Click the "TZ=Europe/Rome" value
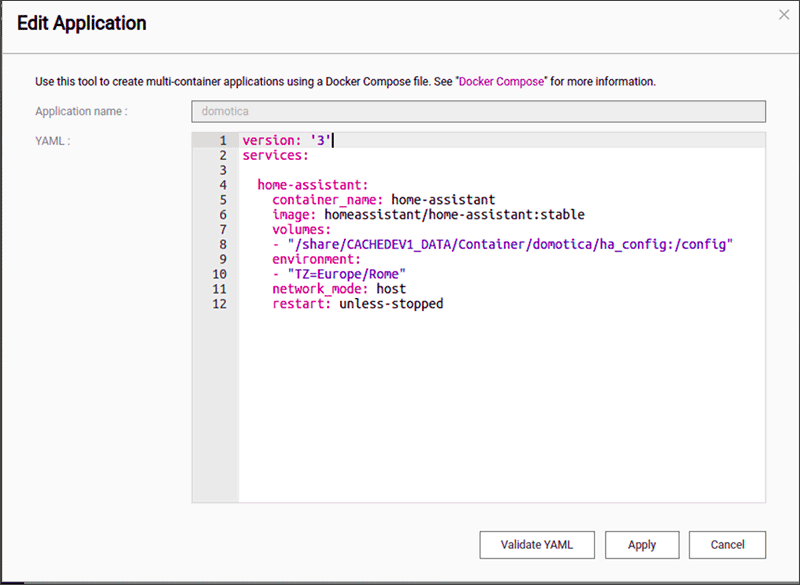800x585 pixels. [x=346, y=274]
